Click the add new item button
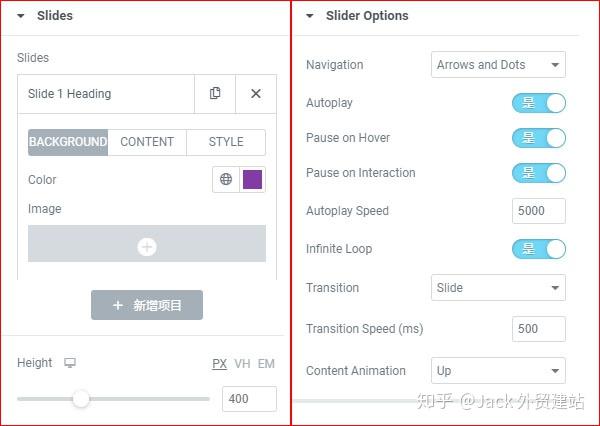Screen dimensions: 600x426 pos(147,305)
